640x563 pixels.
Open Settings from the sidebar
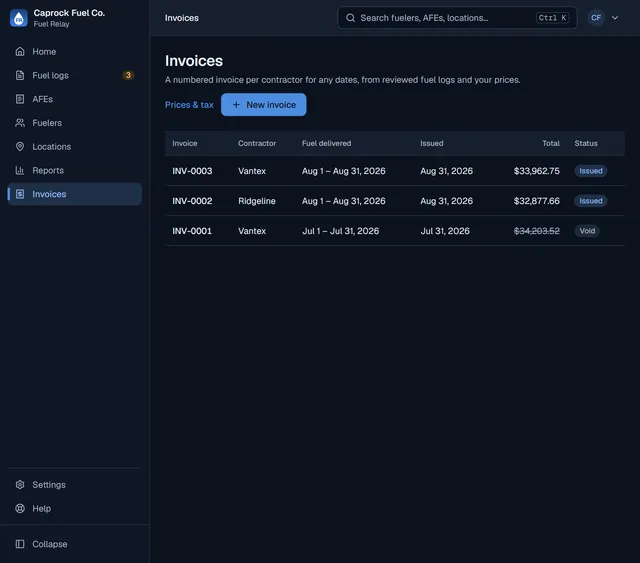click(x=75, y=485)
